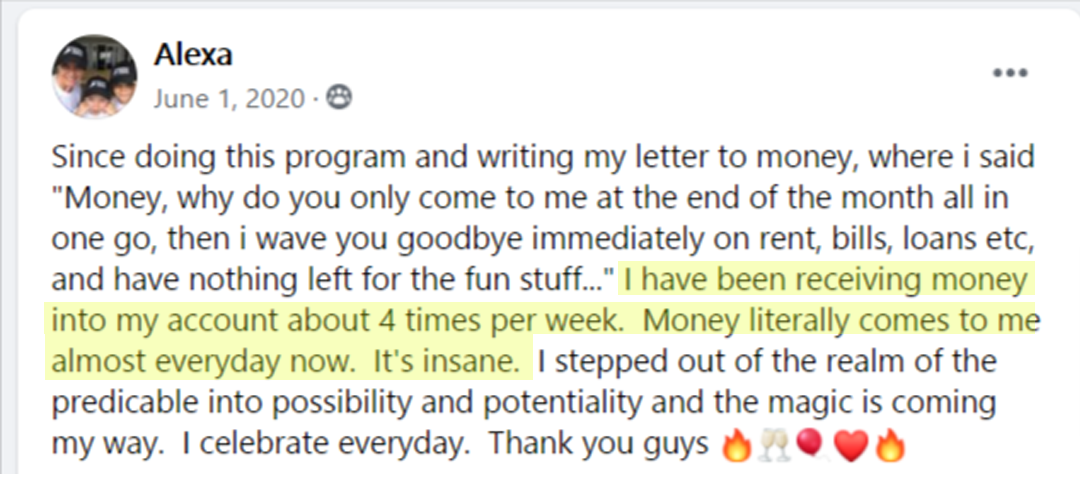
Task: Open the three-dot post options menu
Action: [x=1010, y=73]
